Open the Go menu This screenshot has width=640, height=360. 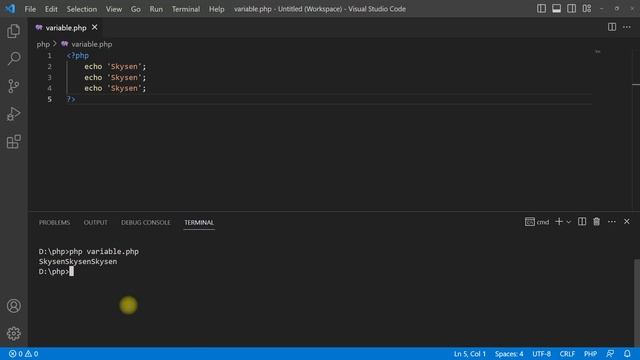[136, 9]
